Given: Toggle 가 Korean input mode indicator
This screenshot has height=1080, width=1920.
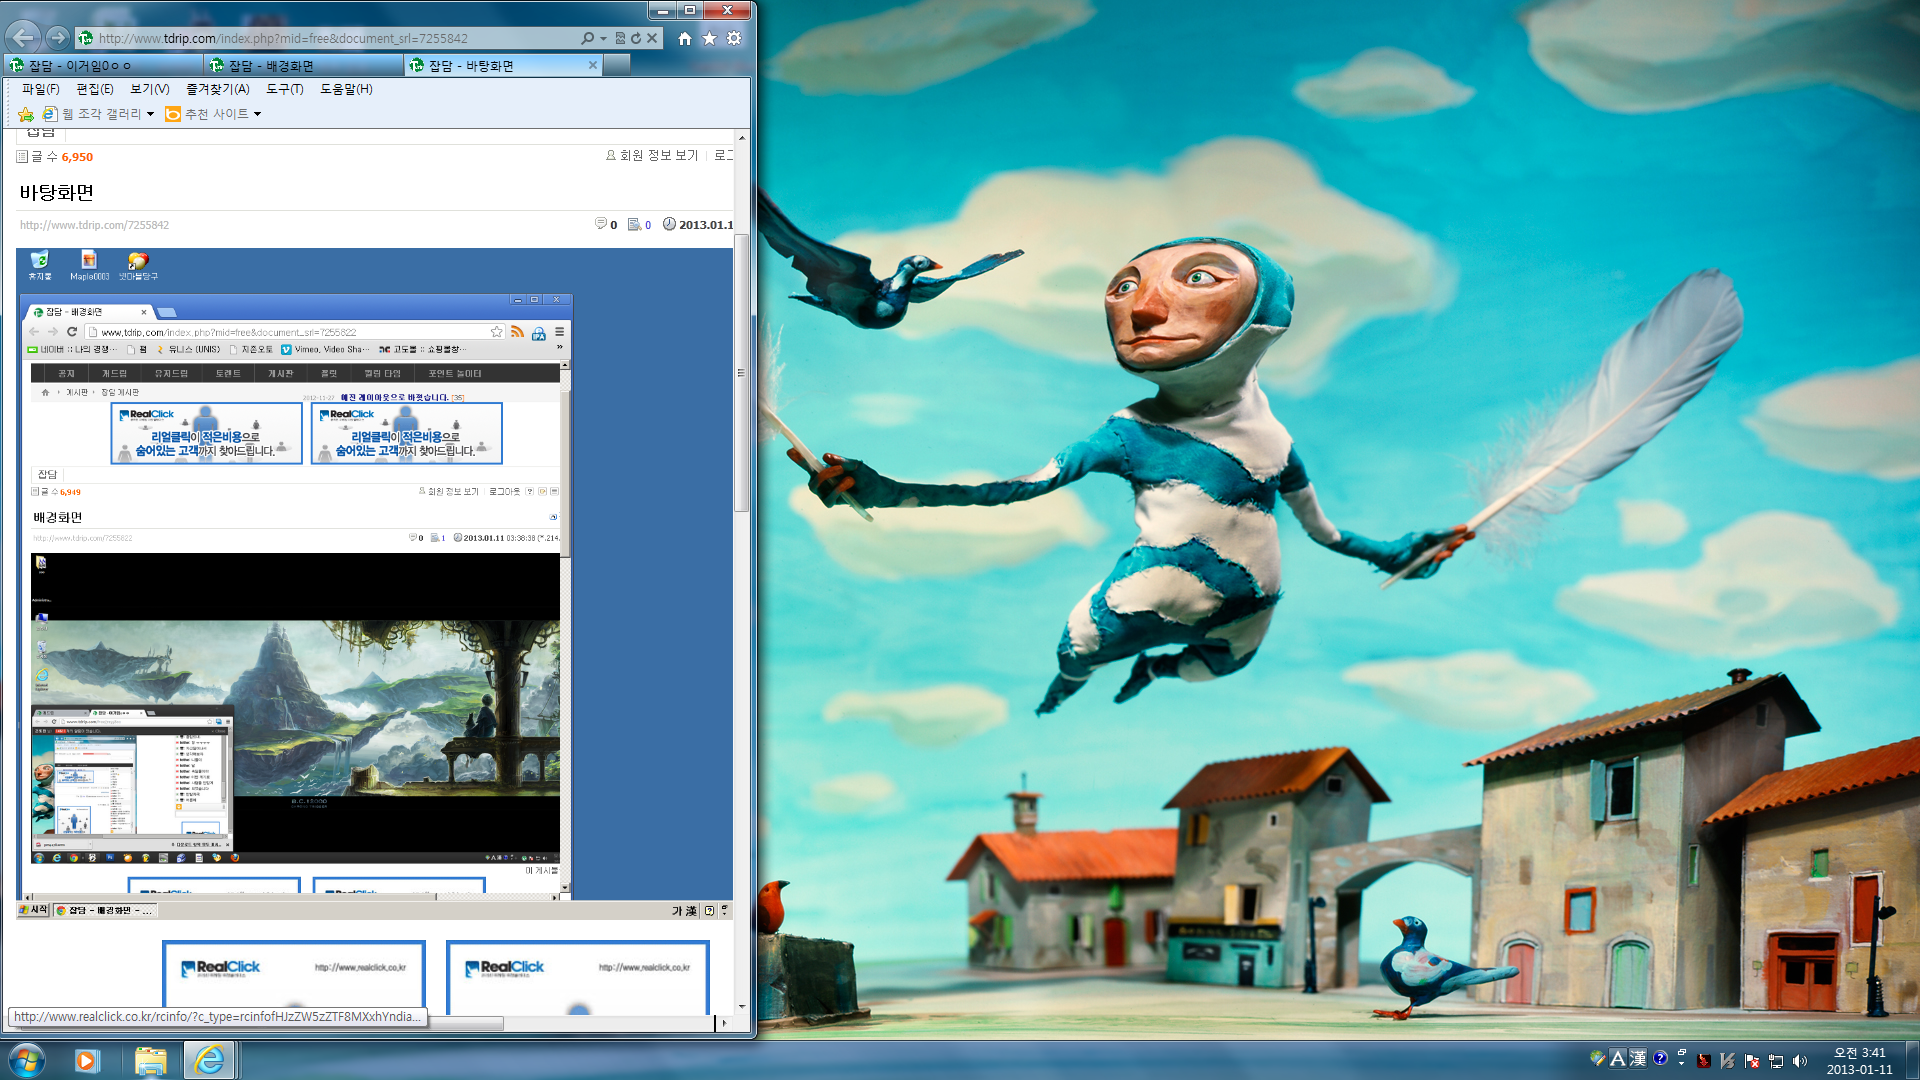Looking at the screenshot, I should [x=677, y=911].
